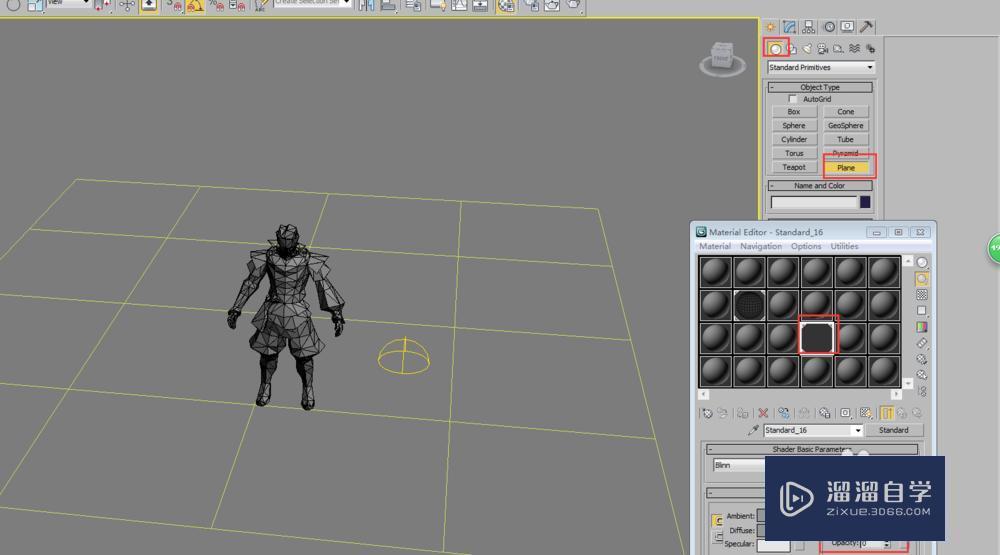
Task: Choose the Cone primitive button
Action: point(846,112)
